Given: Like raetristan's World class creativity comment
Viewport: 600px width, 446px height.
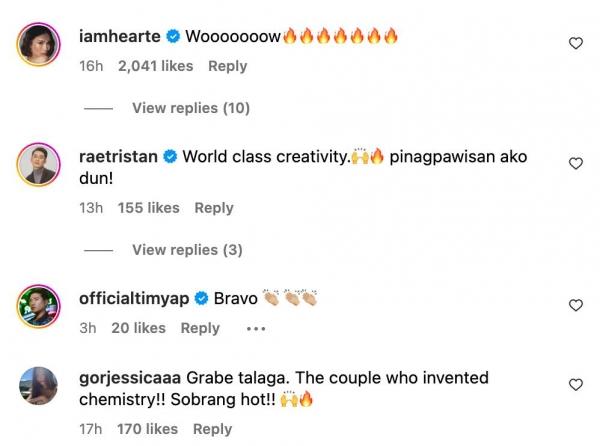Looking at the screenshot, I should pos(575,163).
